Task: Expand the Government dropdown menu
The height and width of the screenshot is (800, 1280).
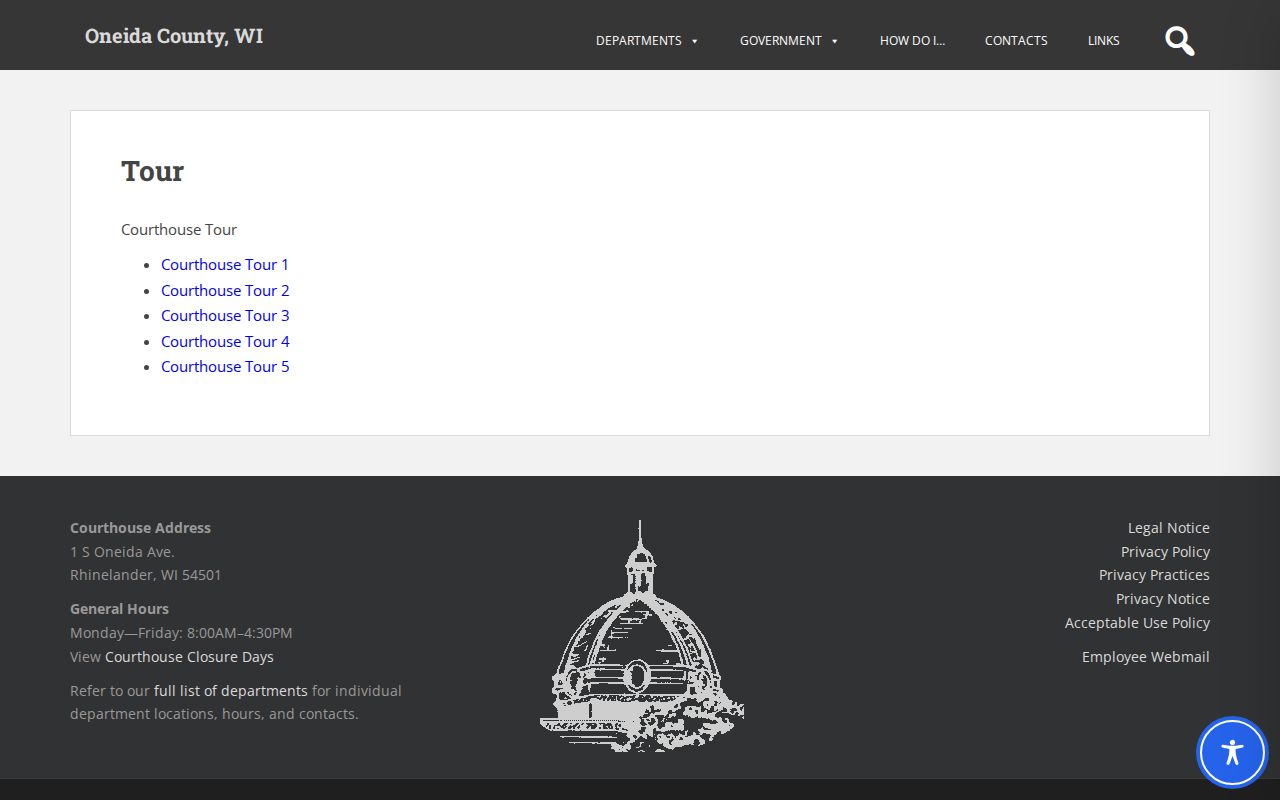Action: click(789, 41)
